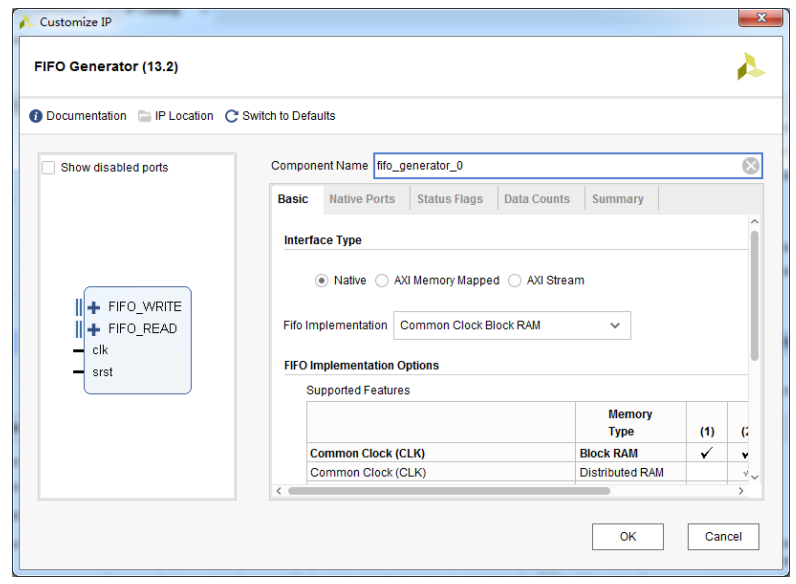
Task: Enable the Show disabled ports checkbox
Action: (49, 168)
